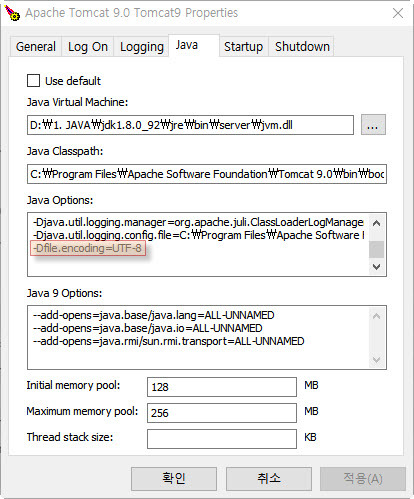Go to the Startup tab
Screen dimensions: 414x499
pos(243,47)
